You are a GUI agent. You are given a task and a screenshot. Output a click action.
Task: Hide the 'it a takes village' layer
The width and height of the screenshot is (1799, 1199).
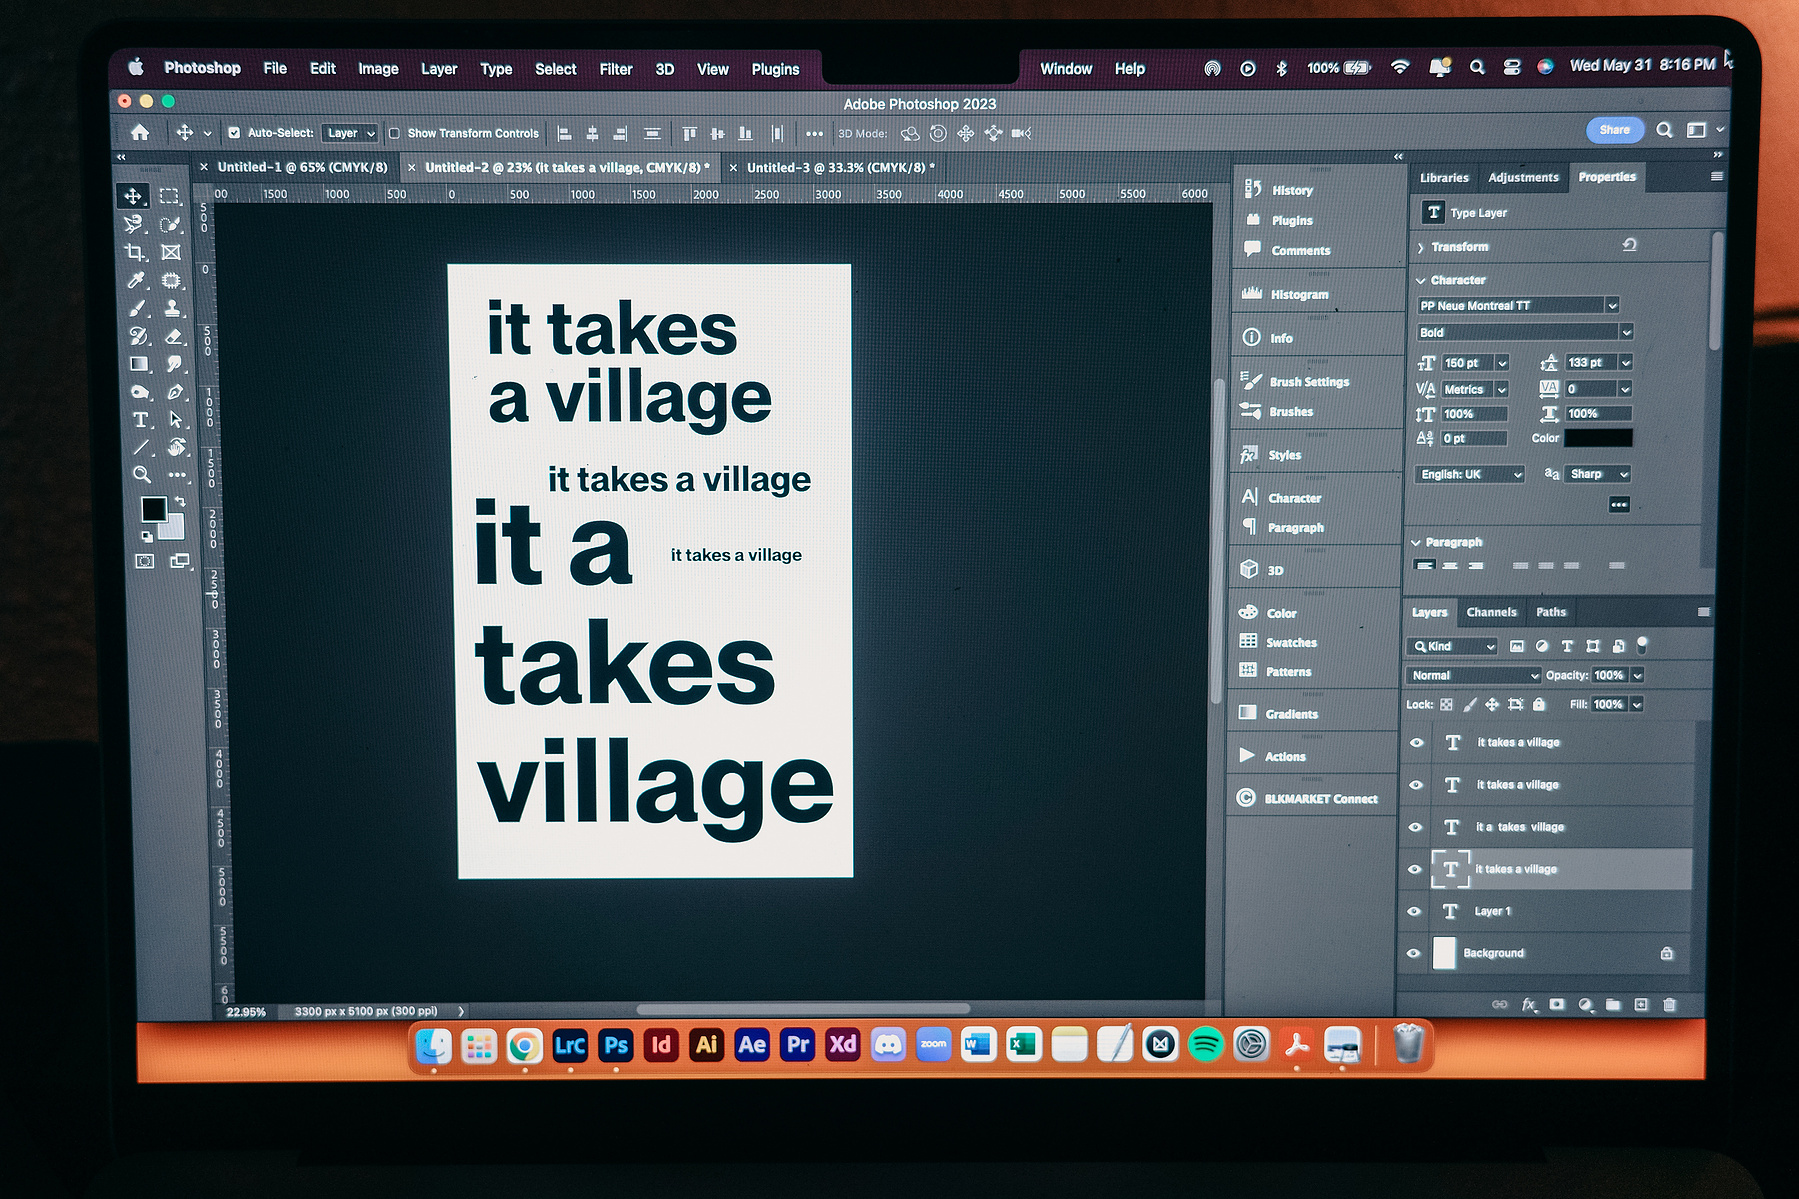pyautogui.click(x=1415, y=827)
